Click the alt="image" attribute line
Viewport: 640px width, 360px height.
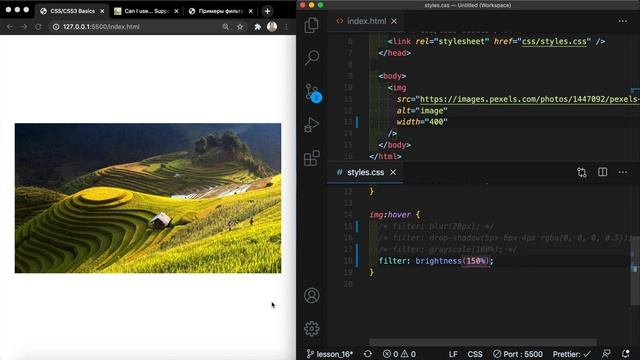422,111
